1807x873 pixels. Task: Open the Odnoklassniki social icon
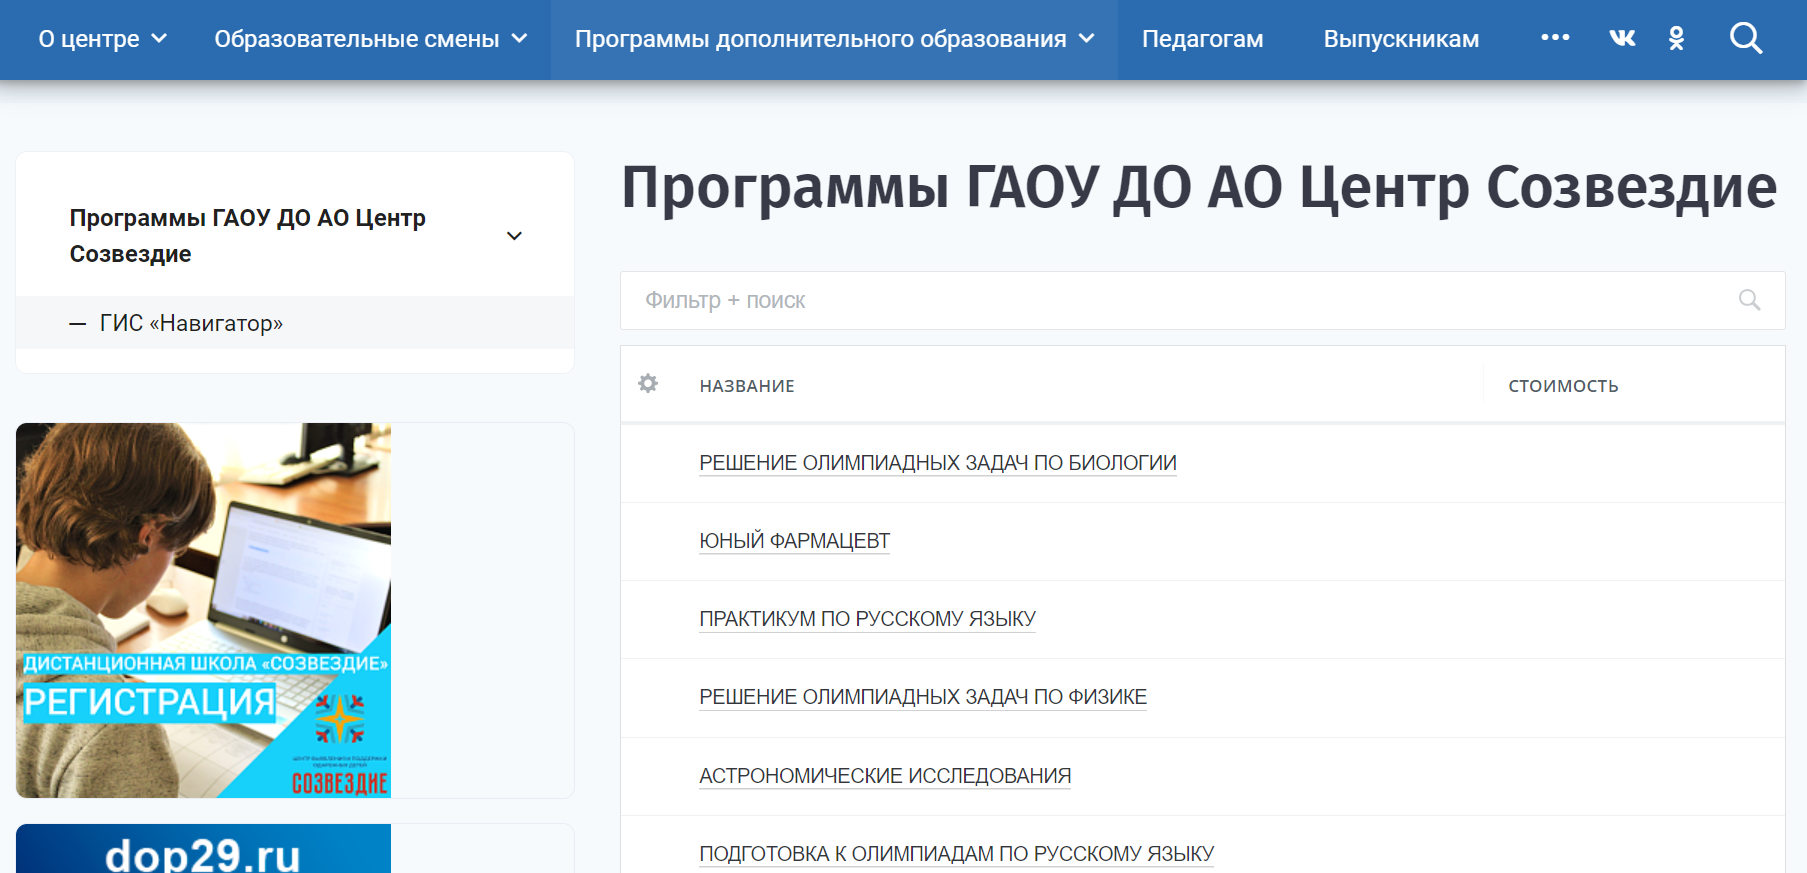tap(1677, 38)
